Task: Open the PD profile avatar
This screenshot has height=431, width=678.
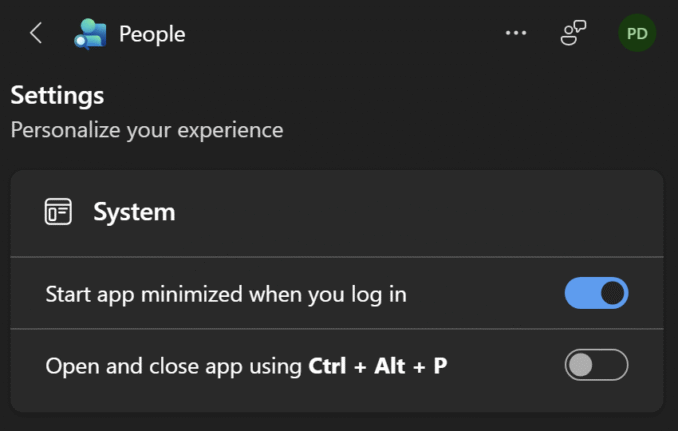Action: [637, 33]
